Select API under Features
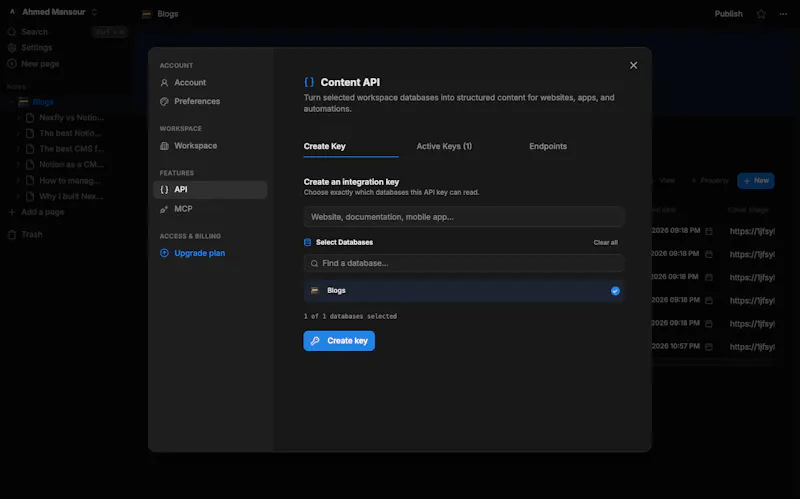Screen dimensions: 800x499 [210, 190]
